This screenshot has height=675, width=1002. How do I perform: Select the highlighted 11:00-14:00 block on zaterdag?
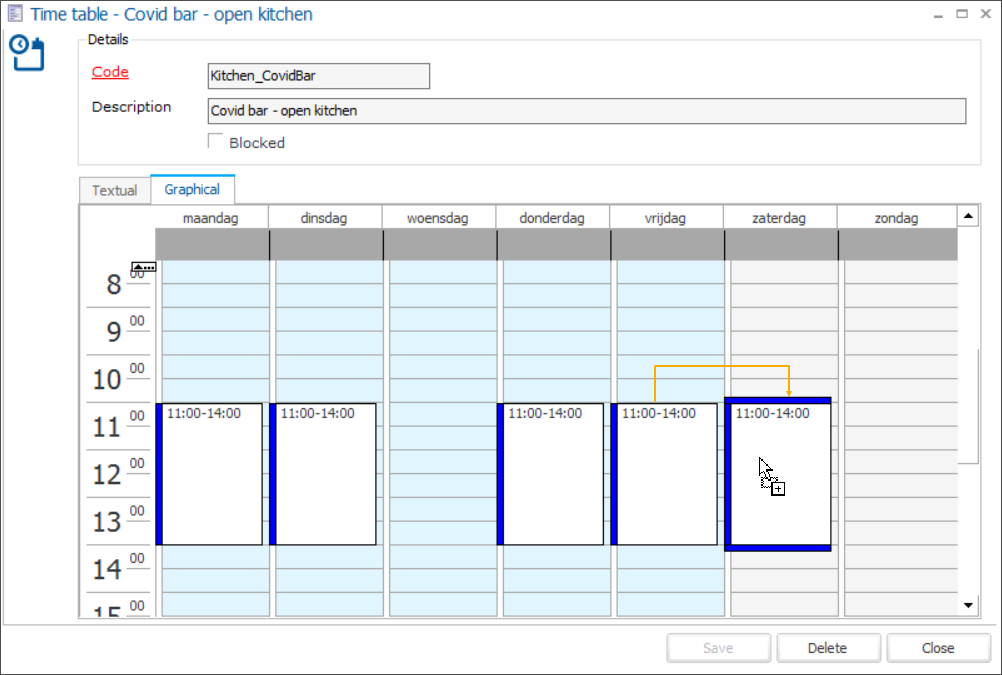coord(780,474)
